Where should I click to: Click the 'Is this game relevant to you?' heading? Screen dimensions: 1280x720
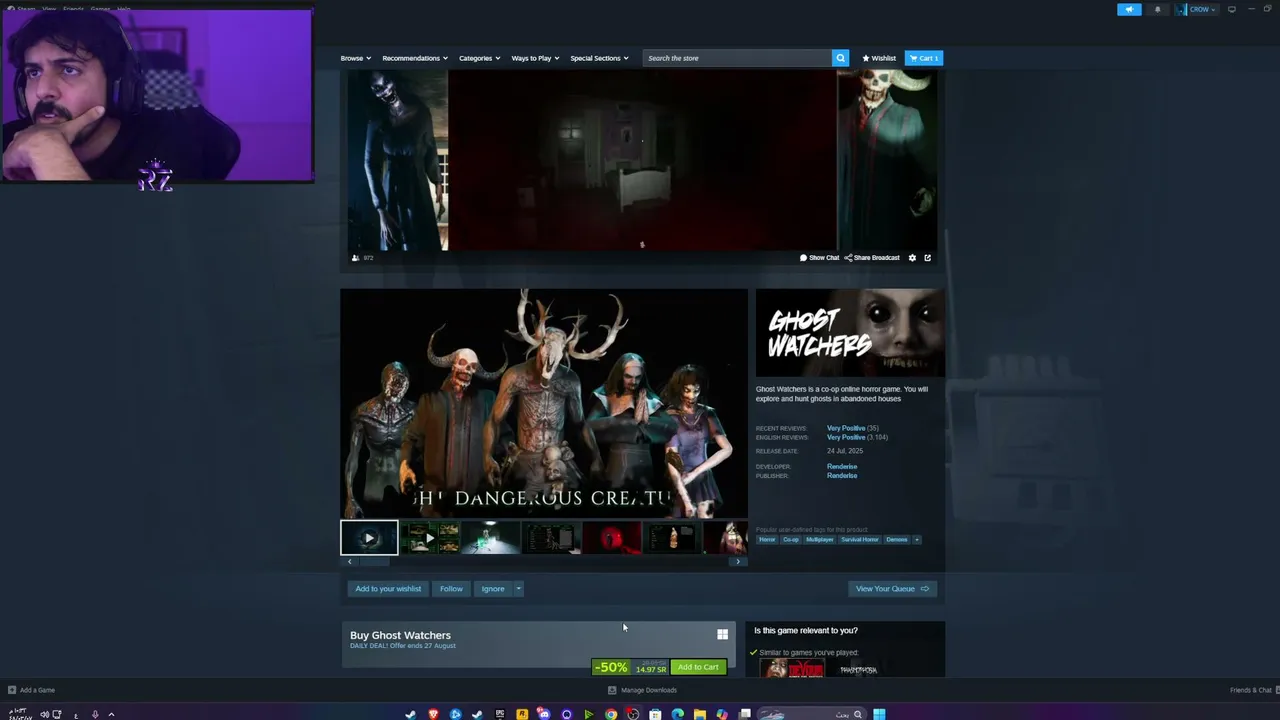point(806,631)
